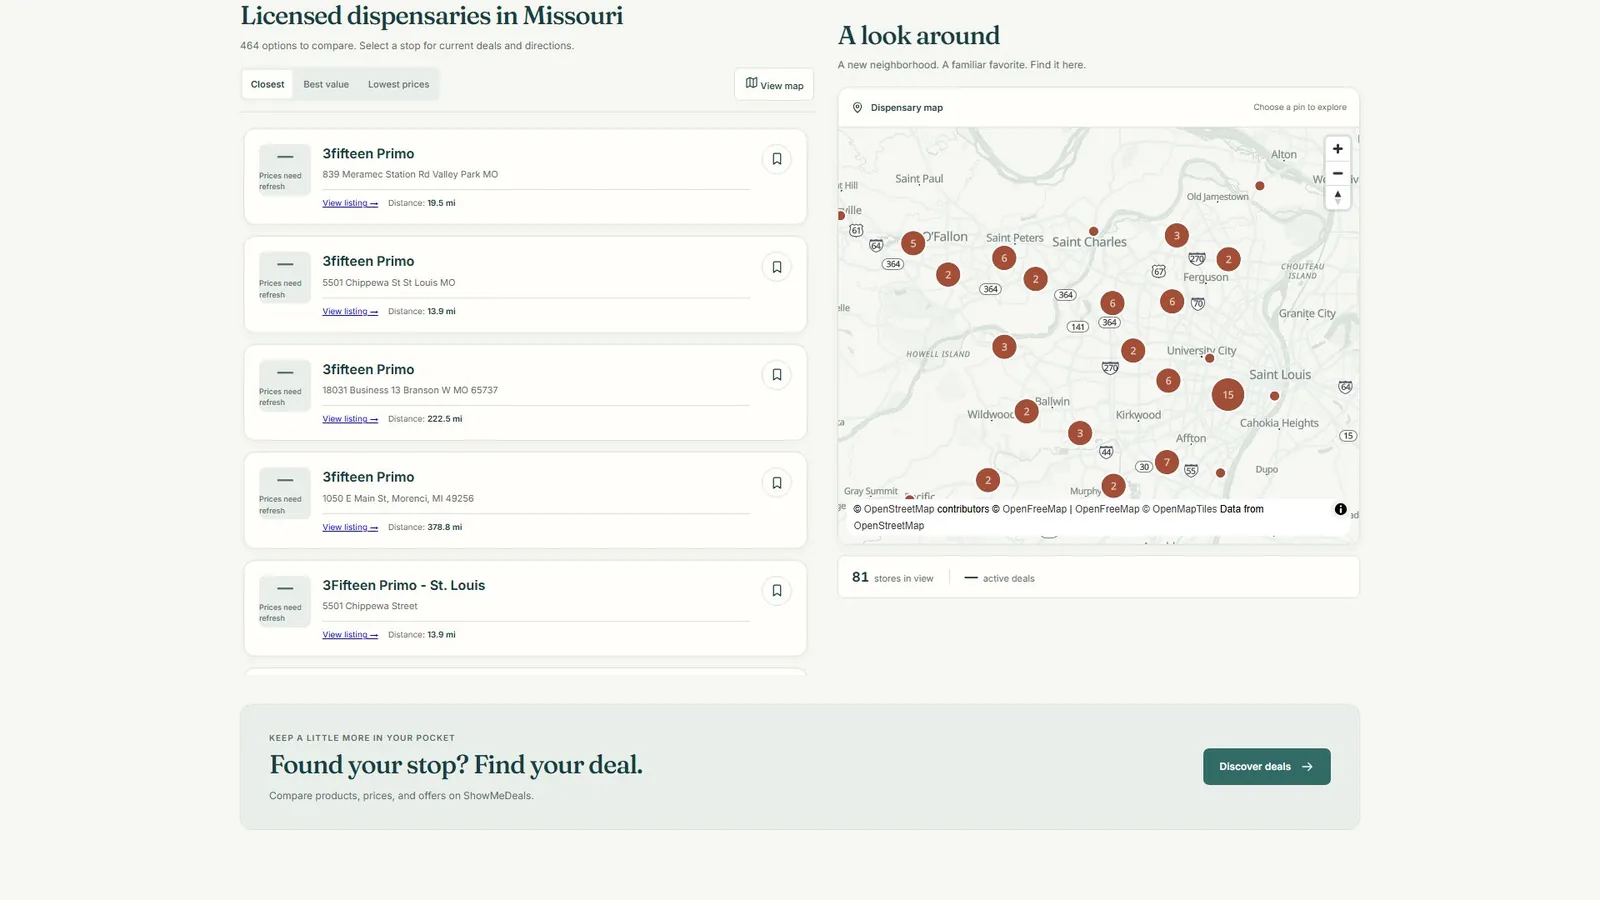Reset map bearing with compass button
Screen dimensions: 1600x900
(x=1338, y=197)
